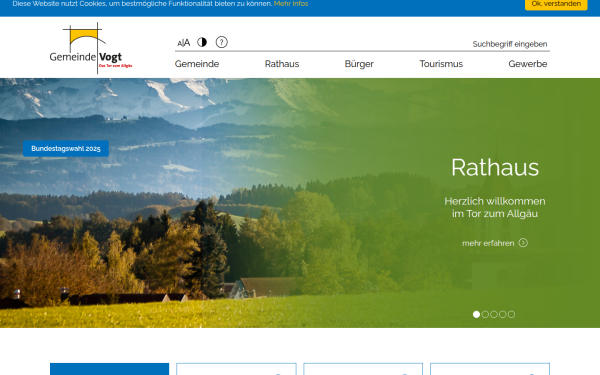Open the help question mark icon
Viewport: 600px width, 375px height.
click(222, 42)
